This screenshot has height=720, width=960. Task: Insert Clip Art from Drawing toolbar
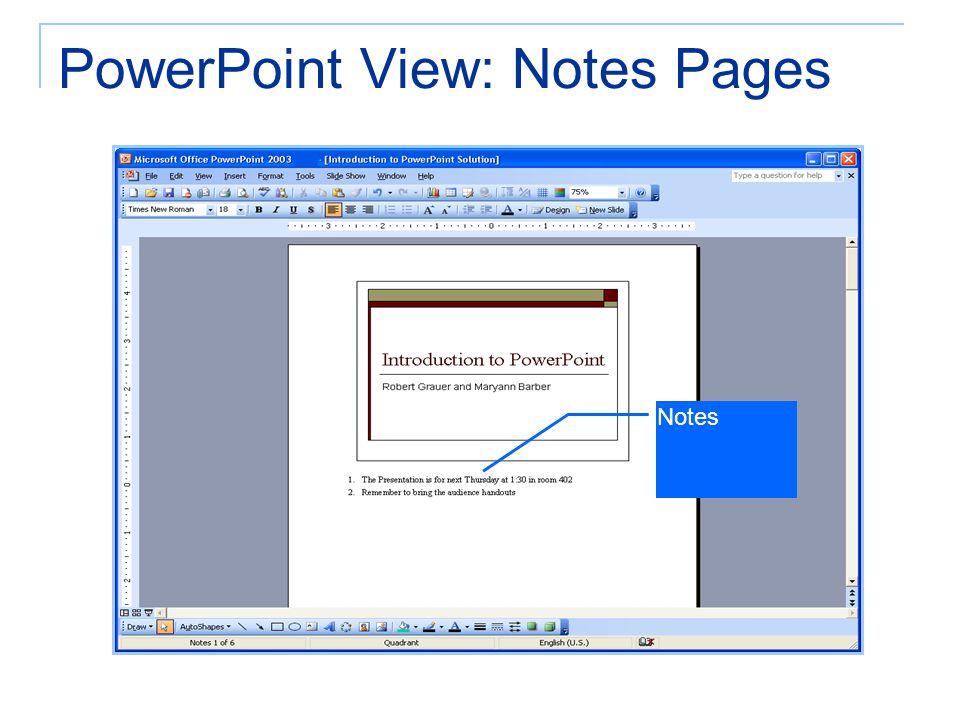(x=364, y=626)
